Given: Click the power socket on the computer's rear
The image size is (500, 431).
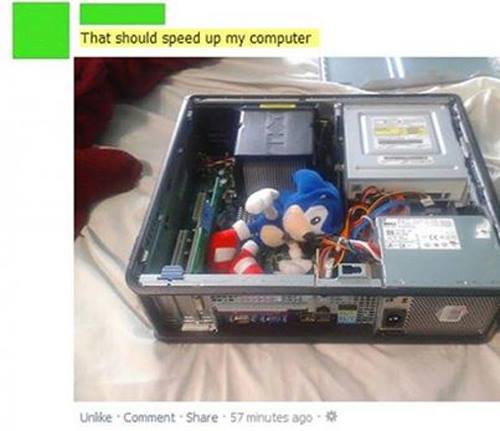Looking at the screenshot, I should 395,319.
